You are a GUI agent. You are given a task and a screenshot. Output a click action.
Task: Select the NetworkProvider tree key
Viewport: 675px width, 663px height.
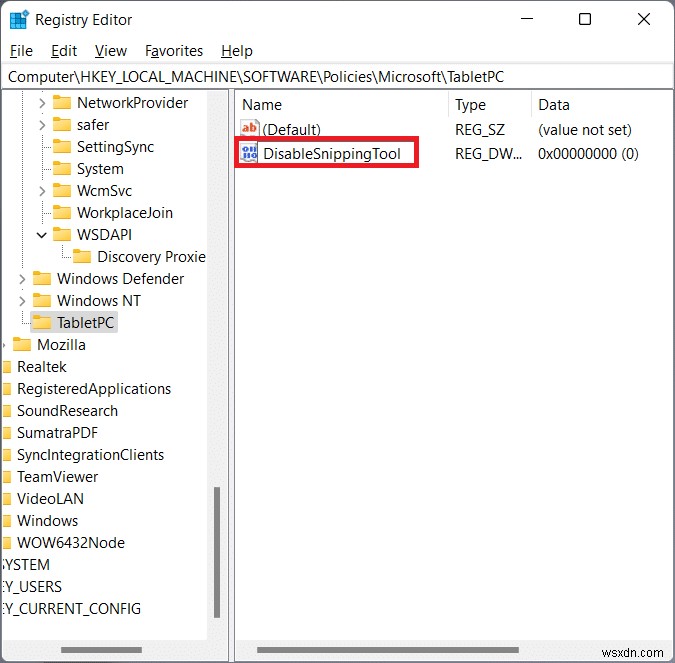click(x=132, y=103)
